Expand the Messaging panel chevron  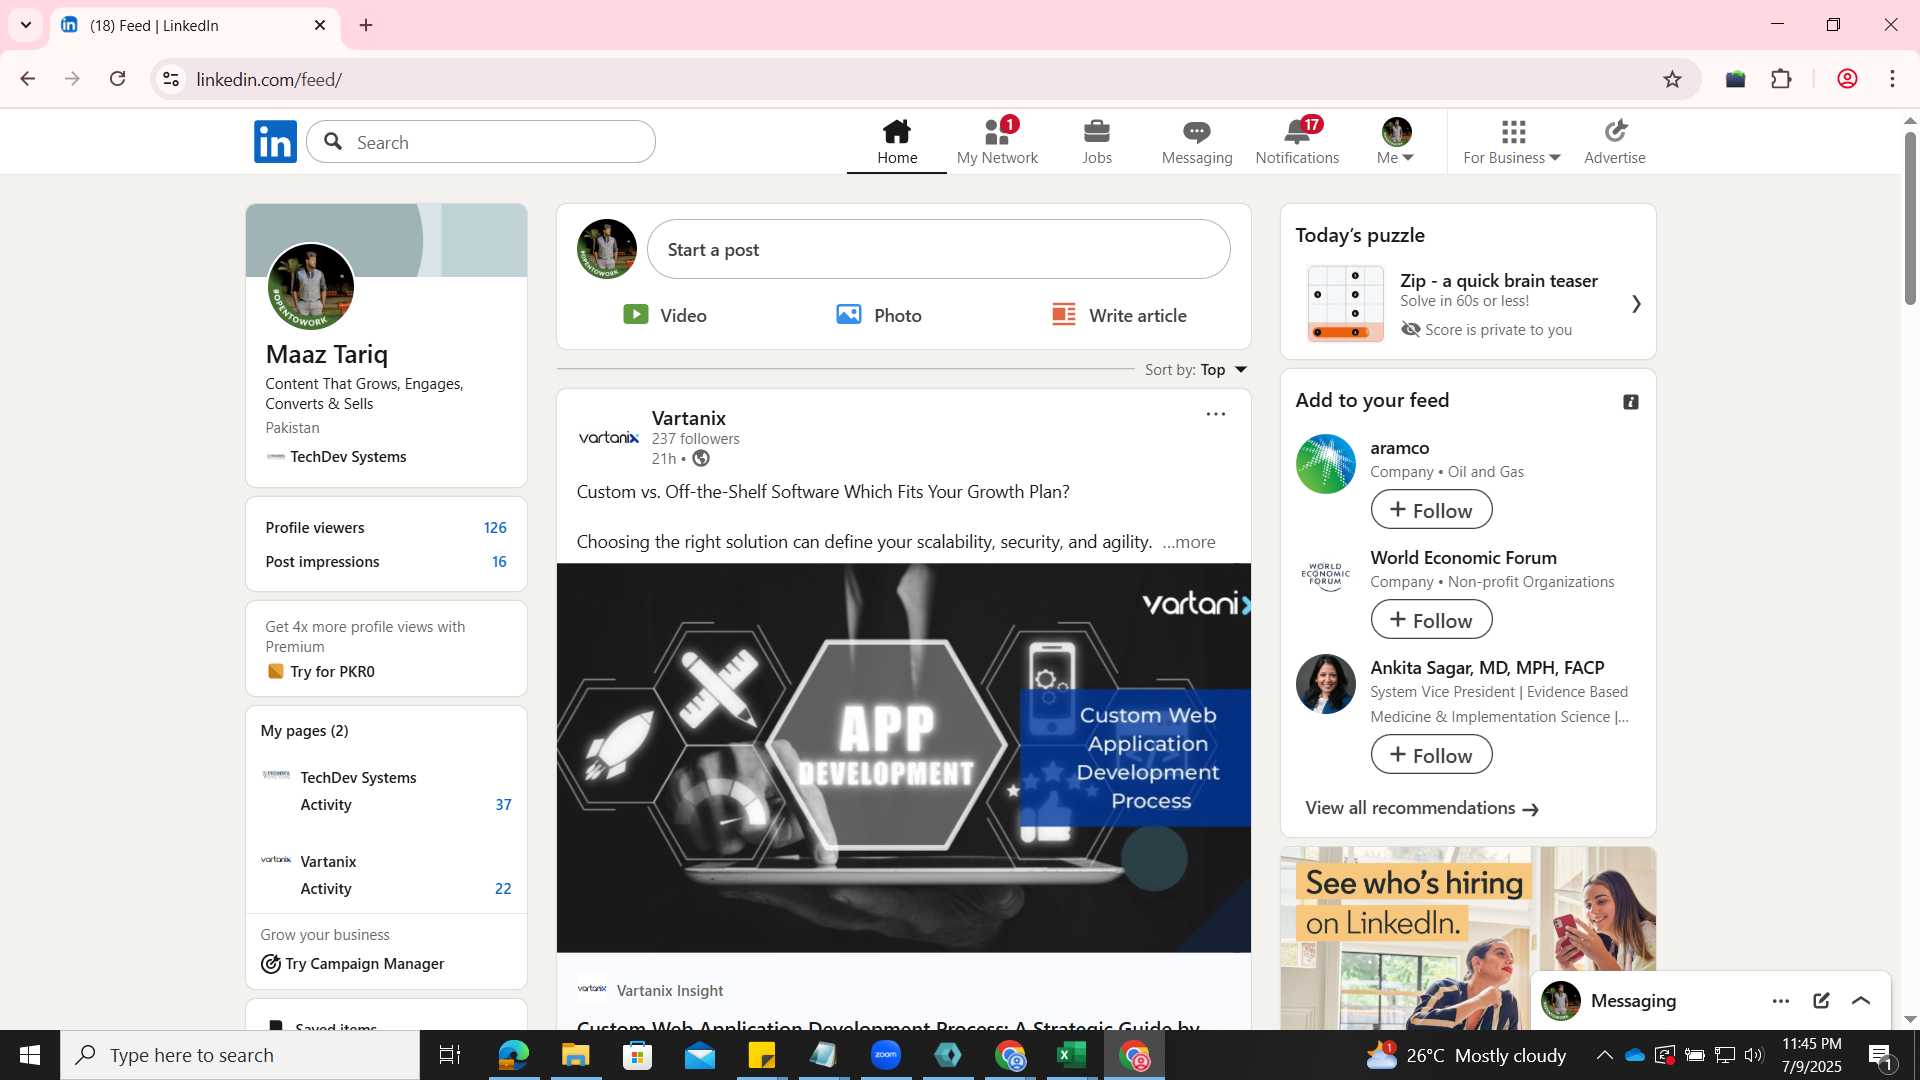[1861, 1001]
